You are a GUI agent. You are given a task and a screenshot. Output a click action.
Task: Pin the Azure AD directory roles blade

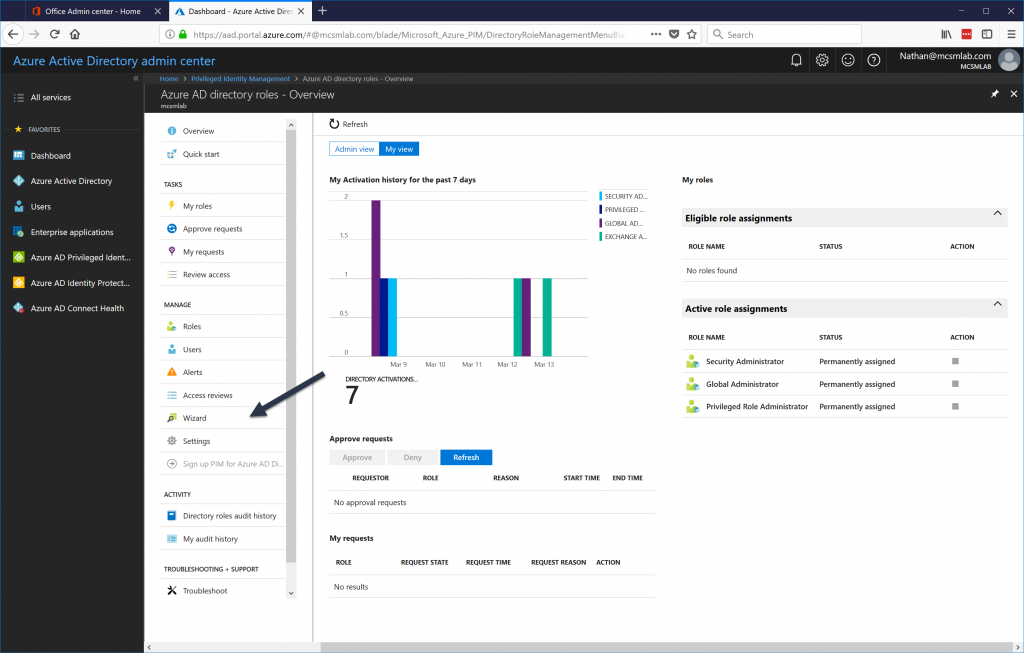(993, 93)
